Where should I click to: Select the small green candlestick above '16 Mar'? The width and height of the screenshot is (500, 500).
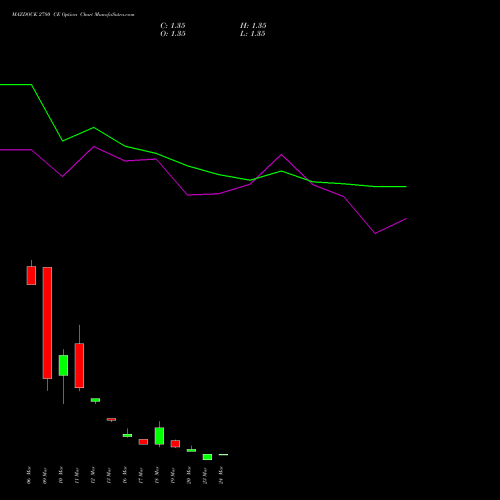click(x=127, y=435)
